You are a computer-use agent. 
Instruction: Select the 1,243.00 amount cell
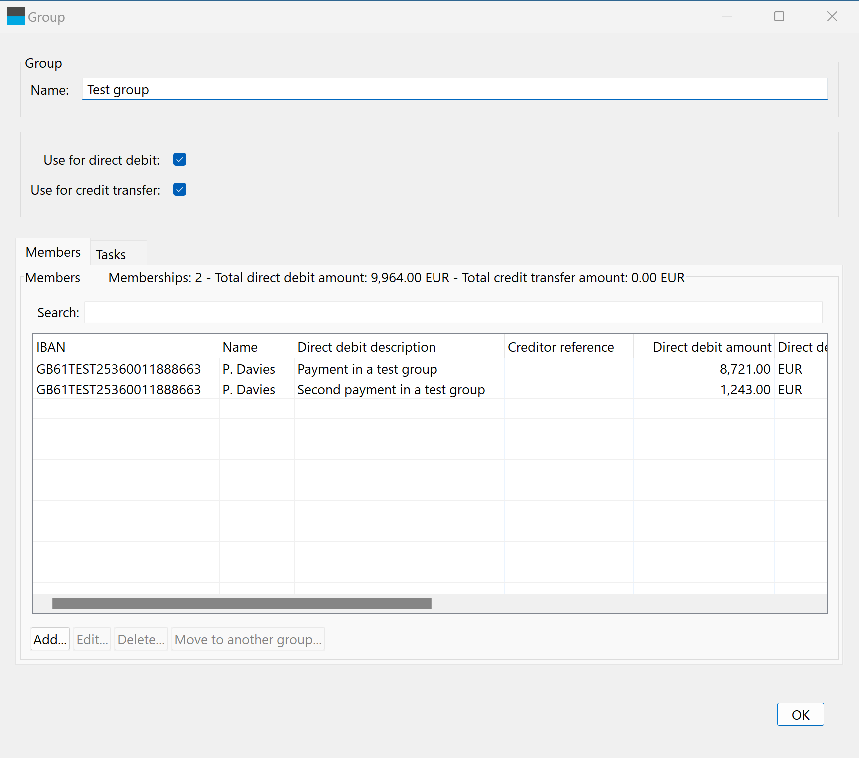pyautogui.click(x=740, y=390)
